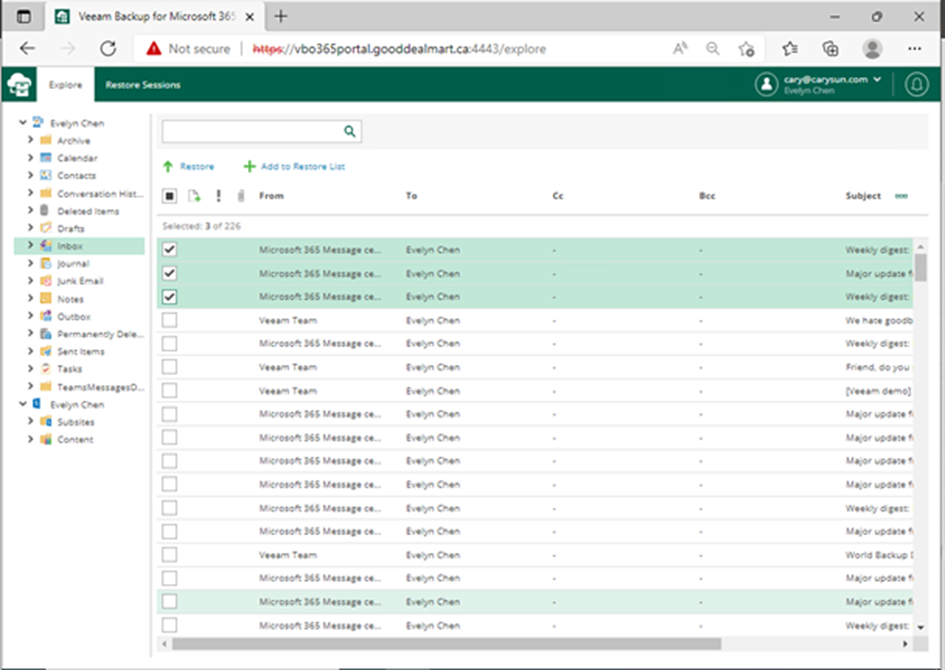Click the browser back arrow
Viewport: 945px width, 670px height.
tap(28, 49)
